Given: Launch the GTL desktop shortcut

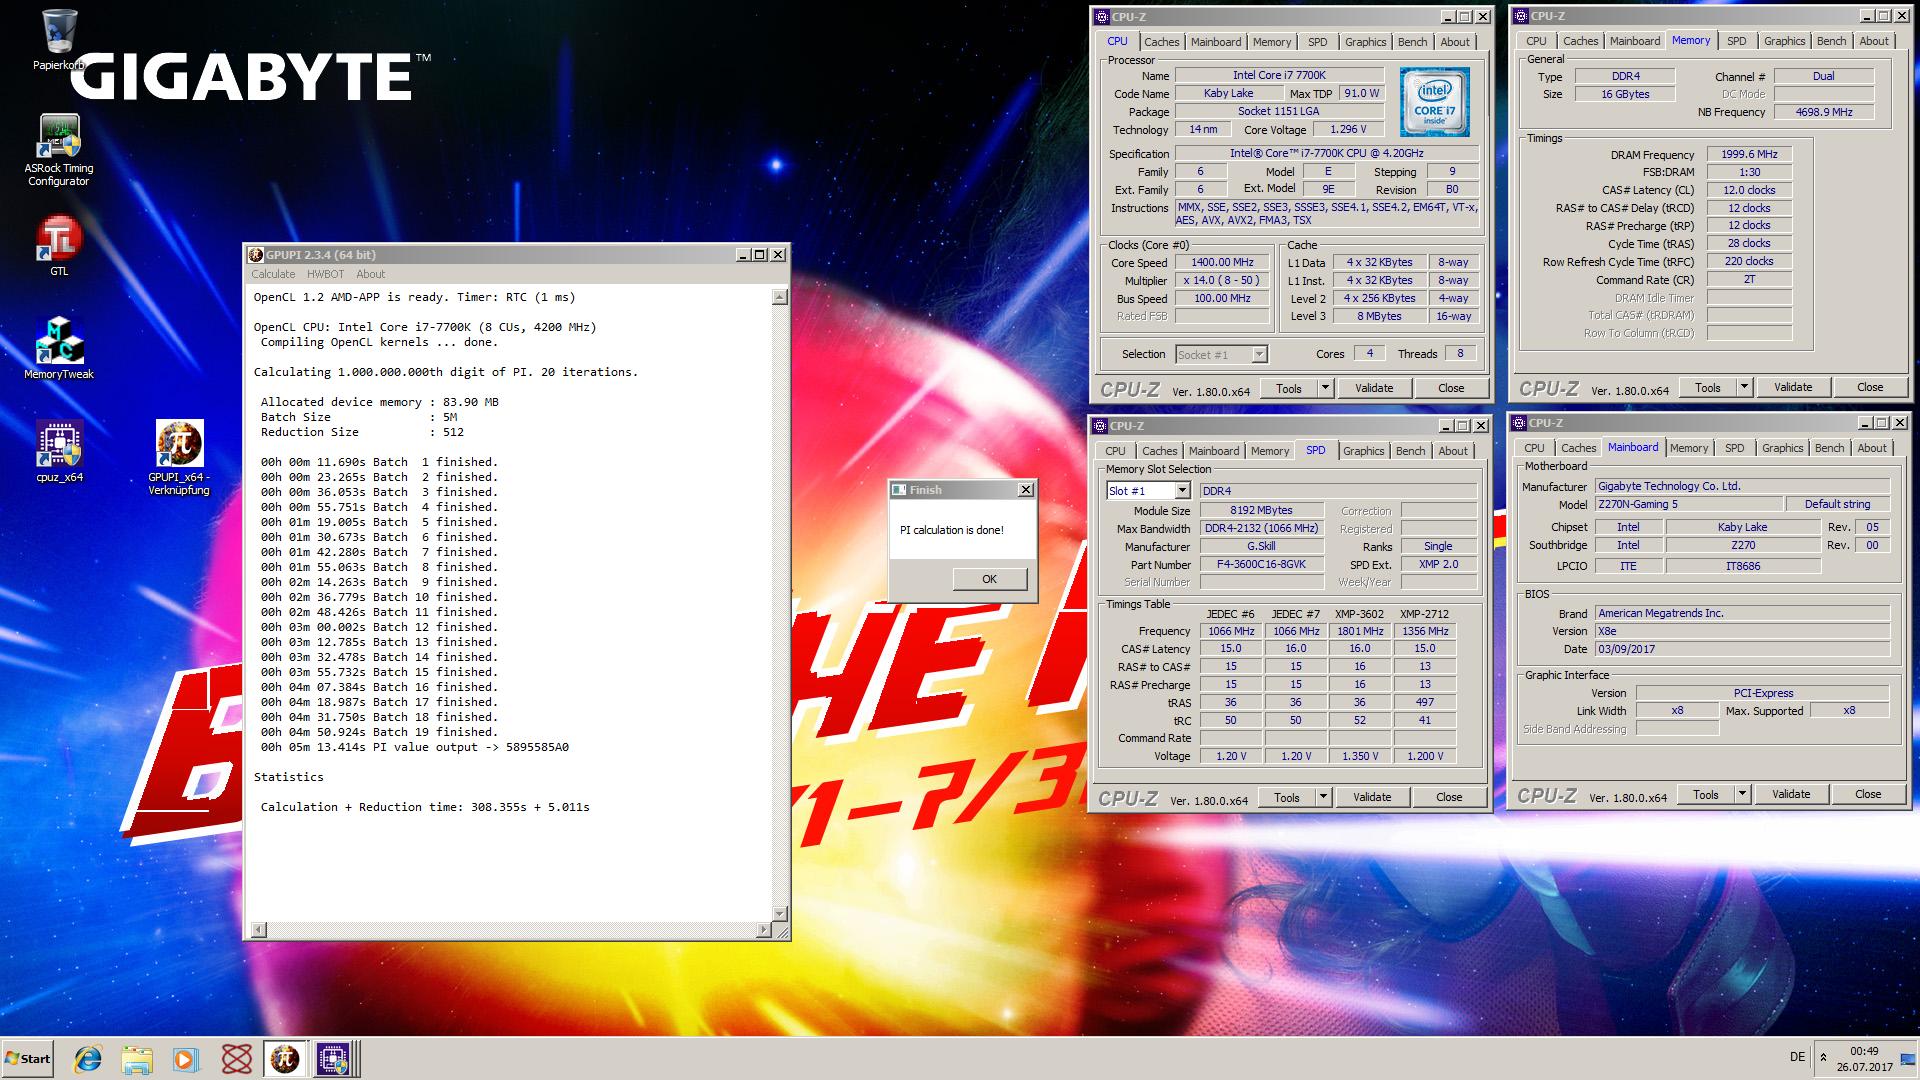Looking at the screenshot, I should tap(59, 246).
